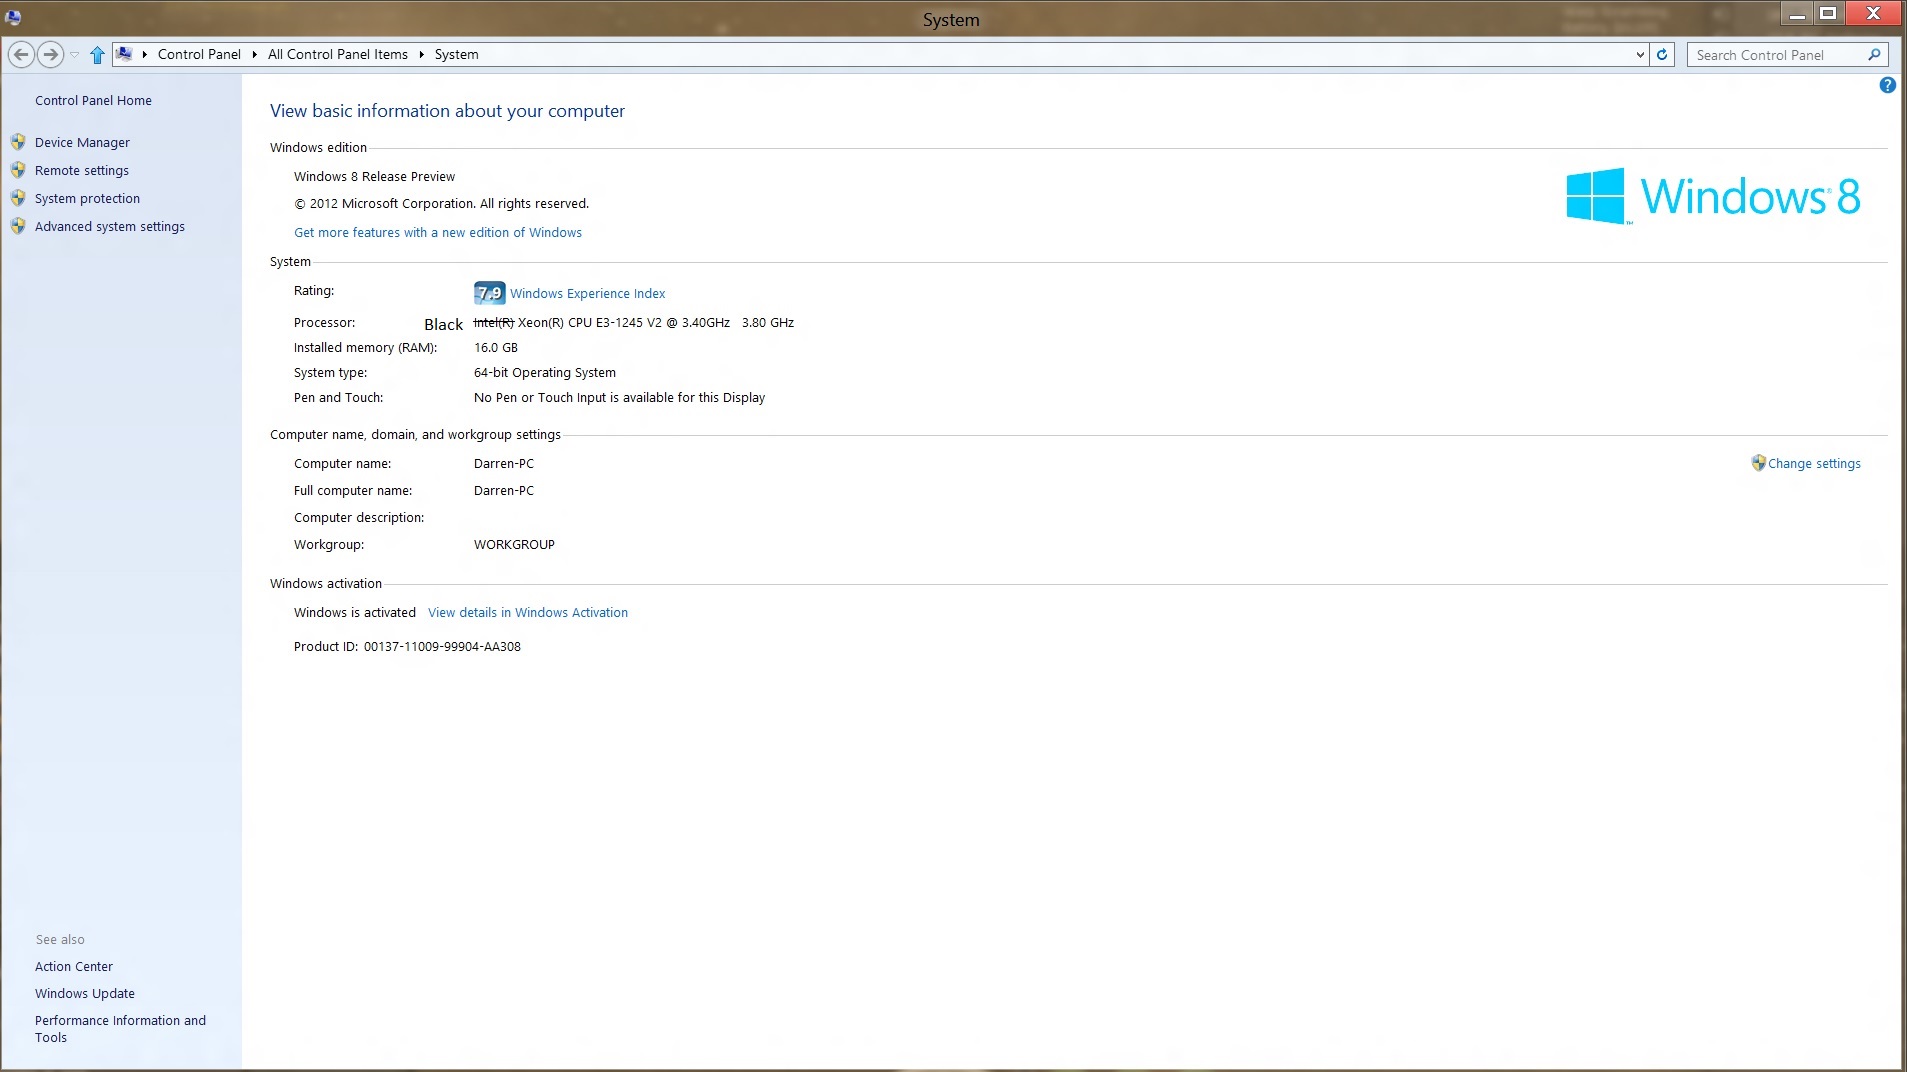Click the View basic information heading
The width and height of the screenshot is (1907, 1072).
coord(447,111)
